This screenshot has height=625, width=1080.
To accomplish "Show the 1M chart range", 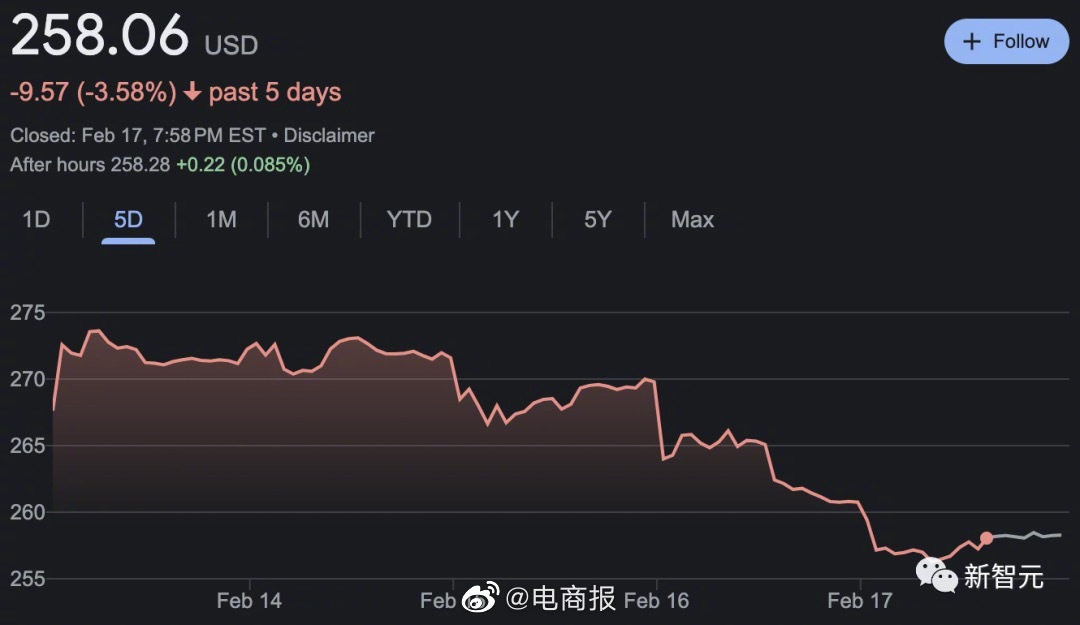I will coord(221,220).
